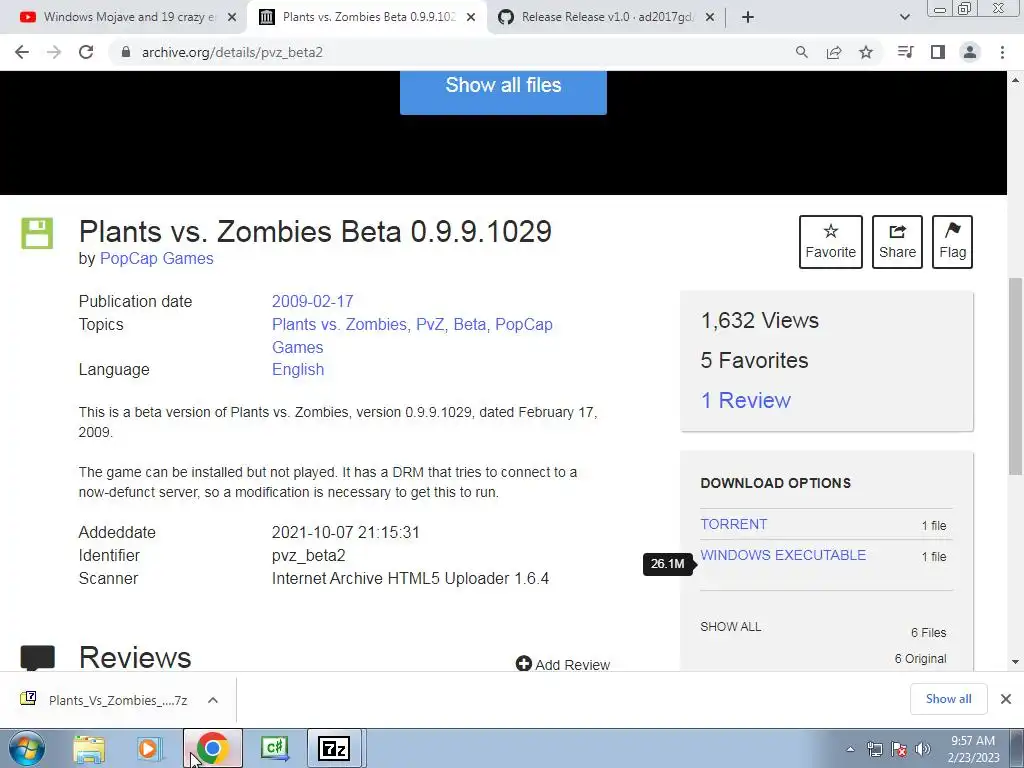Open the PopCap Games creator link
The image size is (1024, 768).
[157, 258]
